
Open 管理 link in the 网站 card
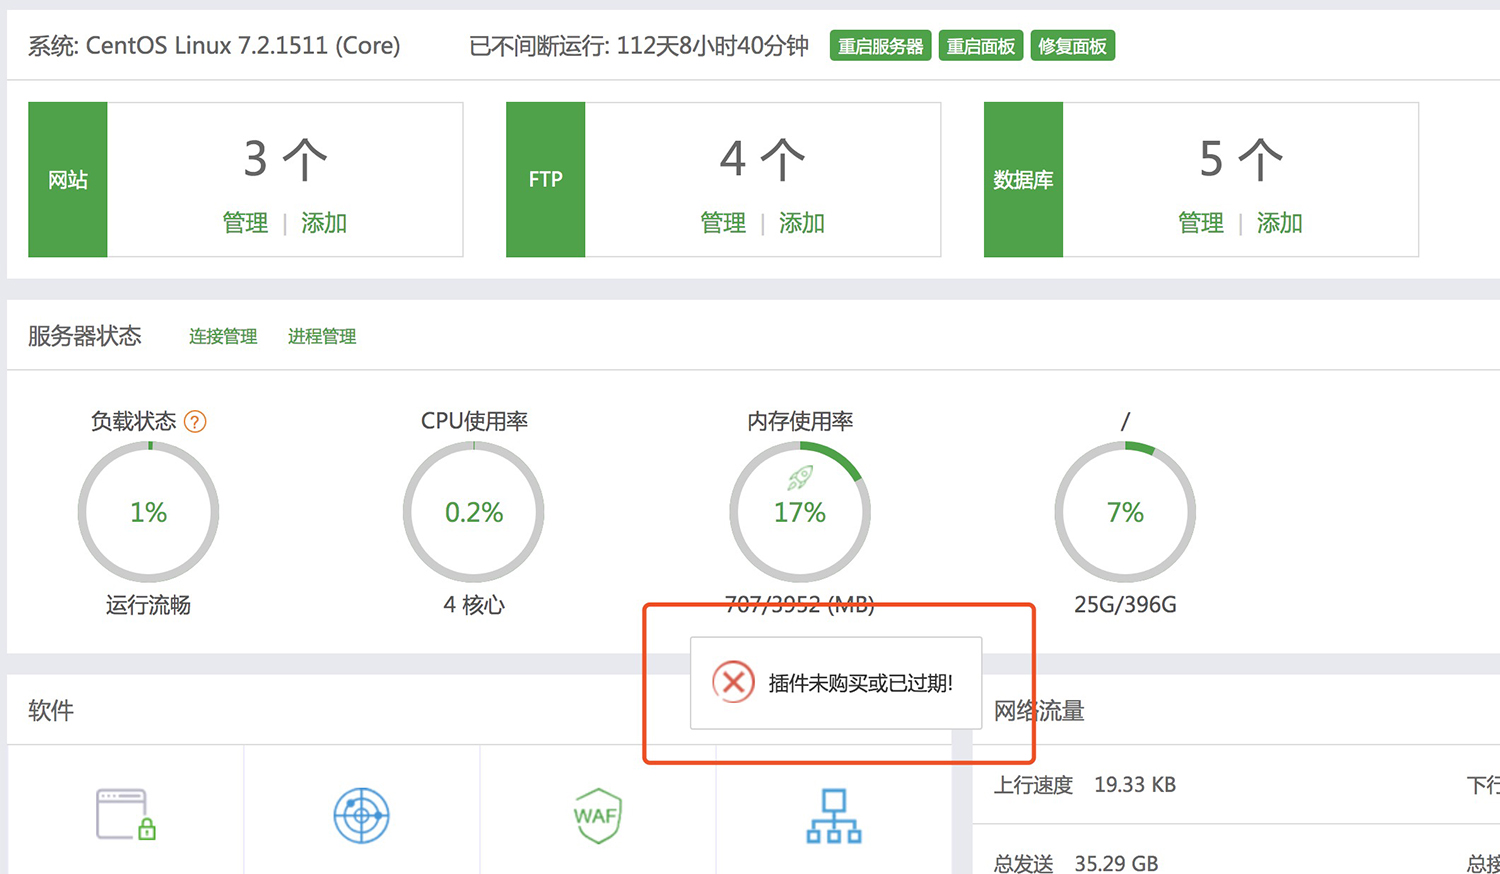point(245,223)
